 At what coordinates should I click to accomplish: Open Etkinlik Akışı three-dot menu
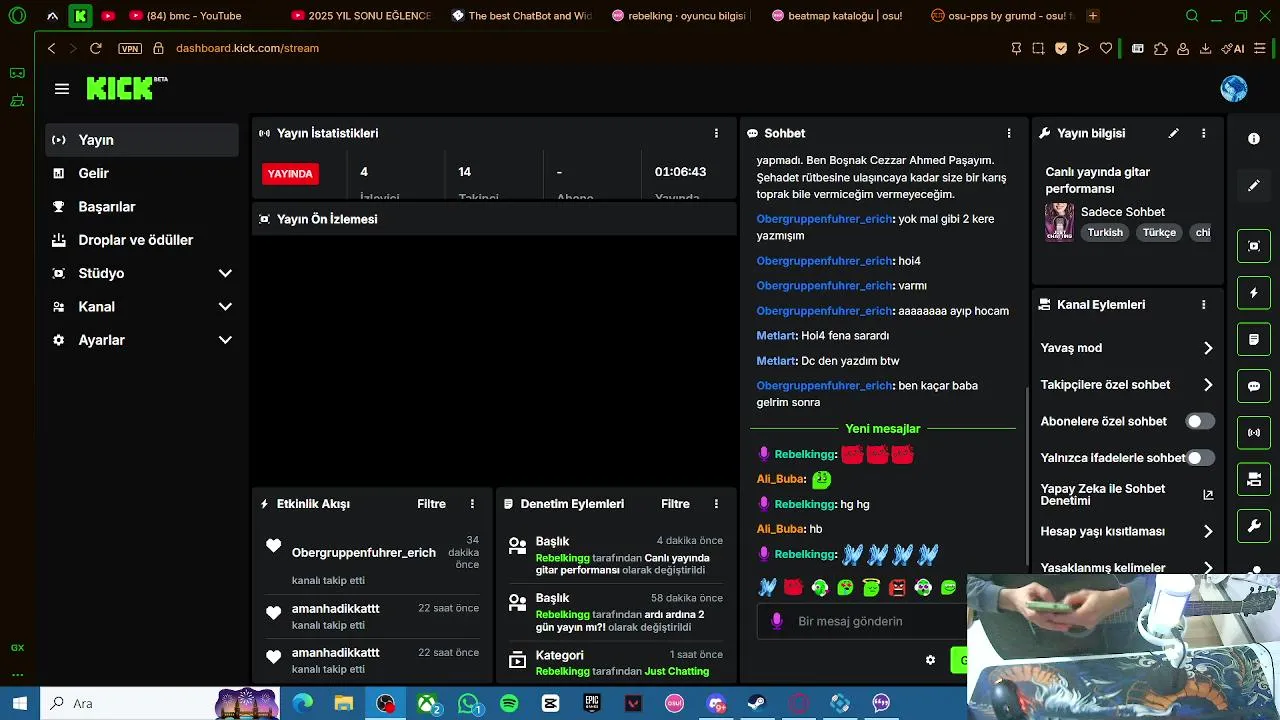[x=473, y=504]
